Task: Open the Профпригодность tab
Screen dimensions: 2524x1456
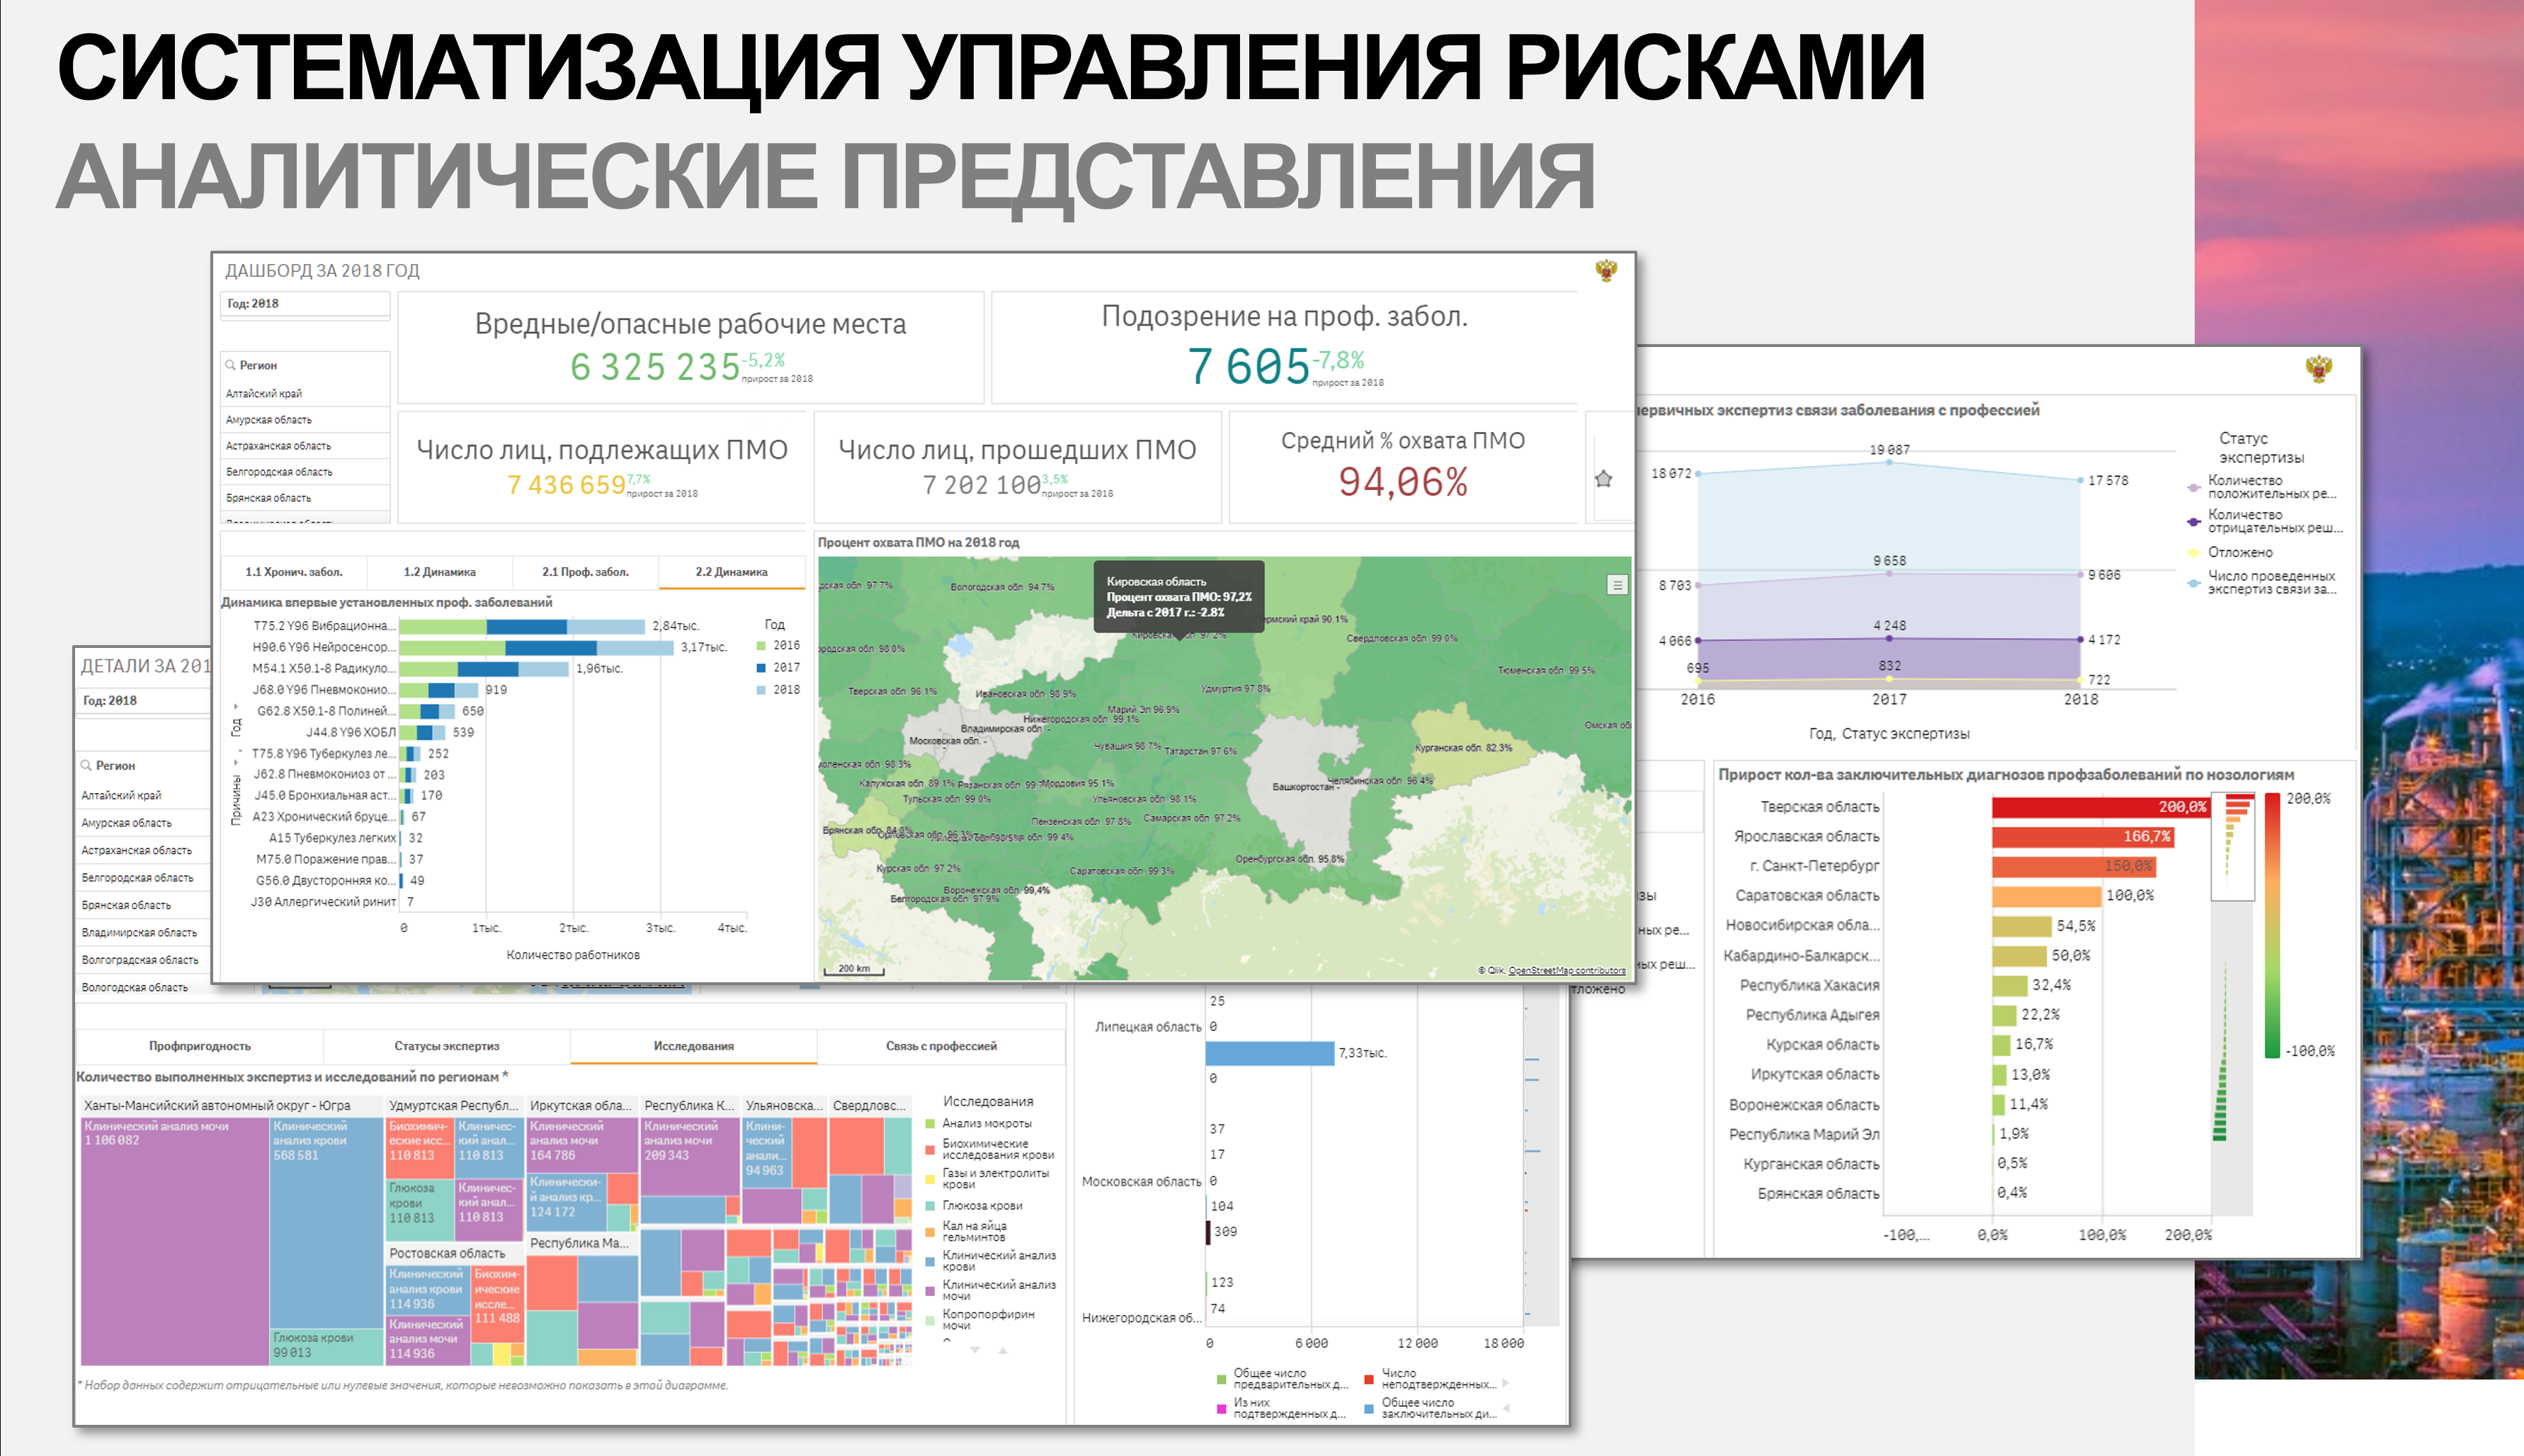Action: 200,1046
